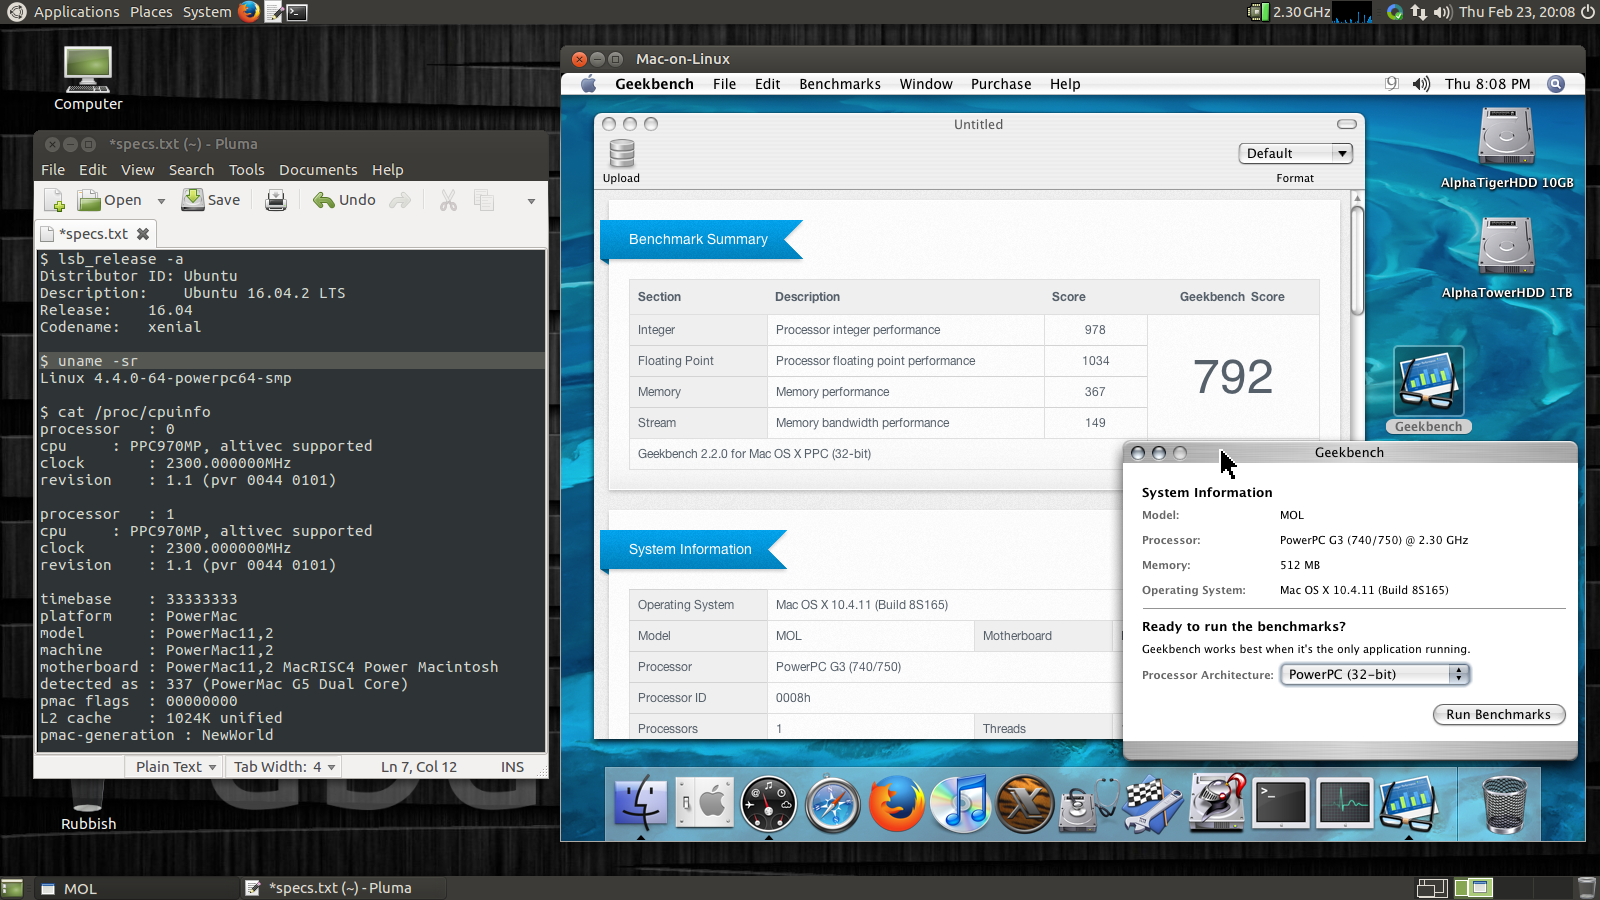Open the Apple menu
The width and height of the screenshot is (1600, 900).
pyautogui.click(x=589, y=84)
